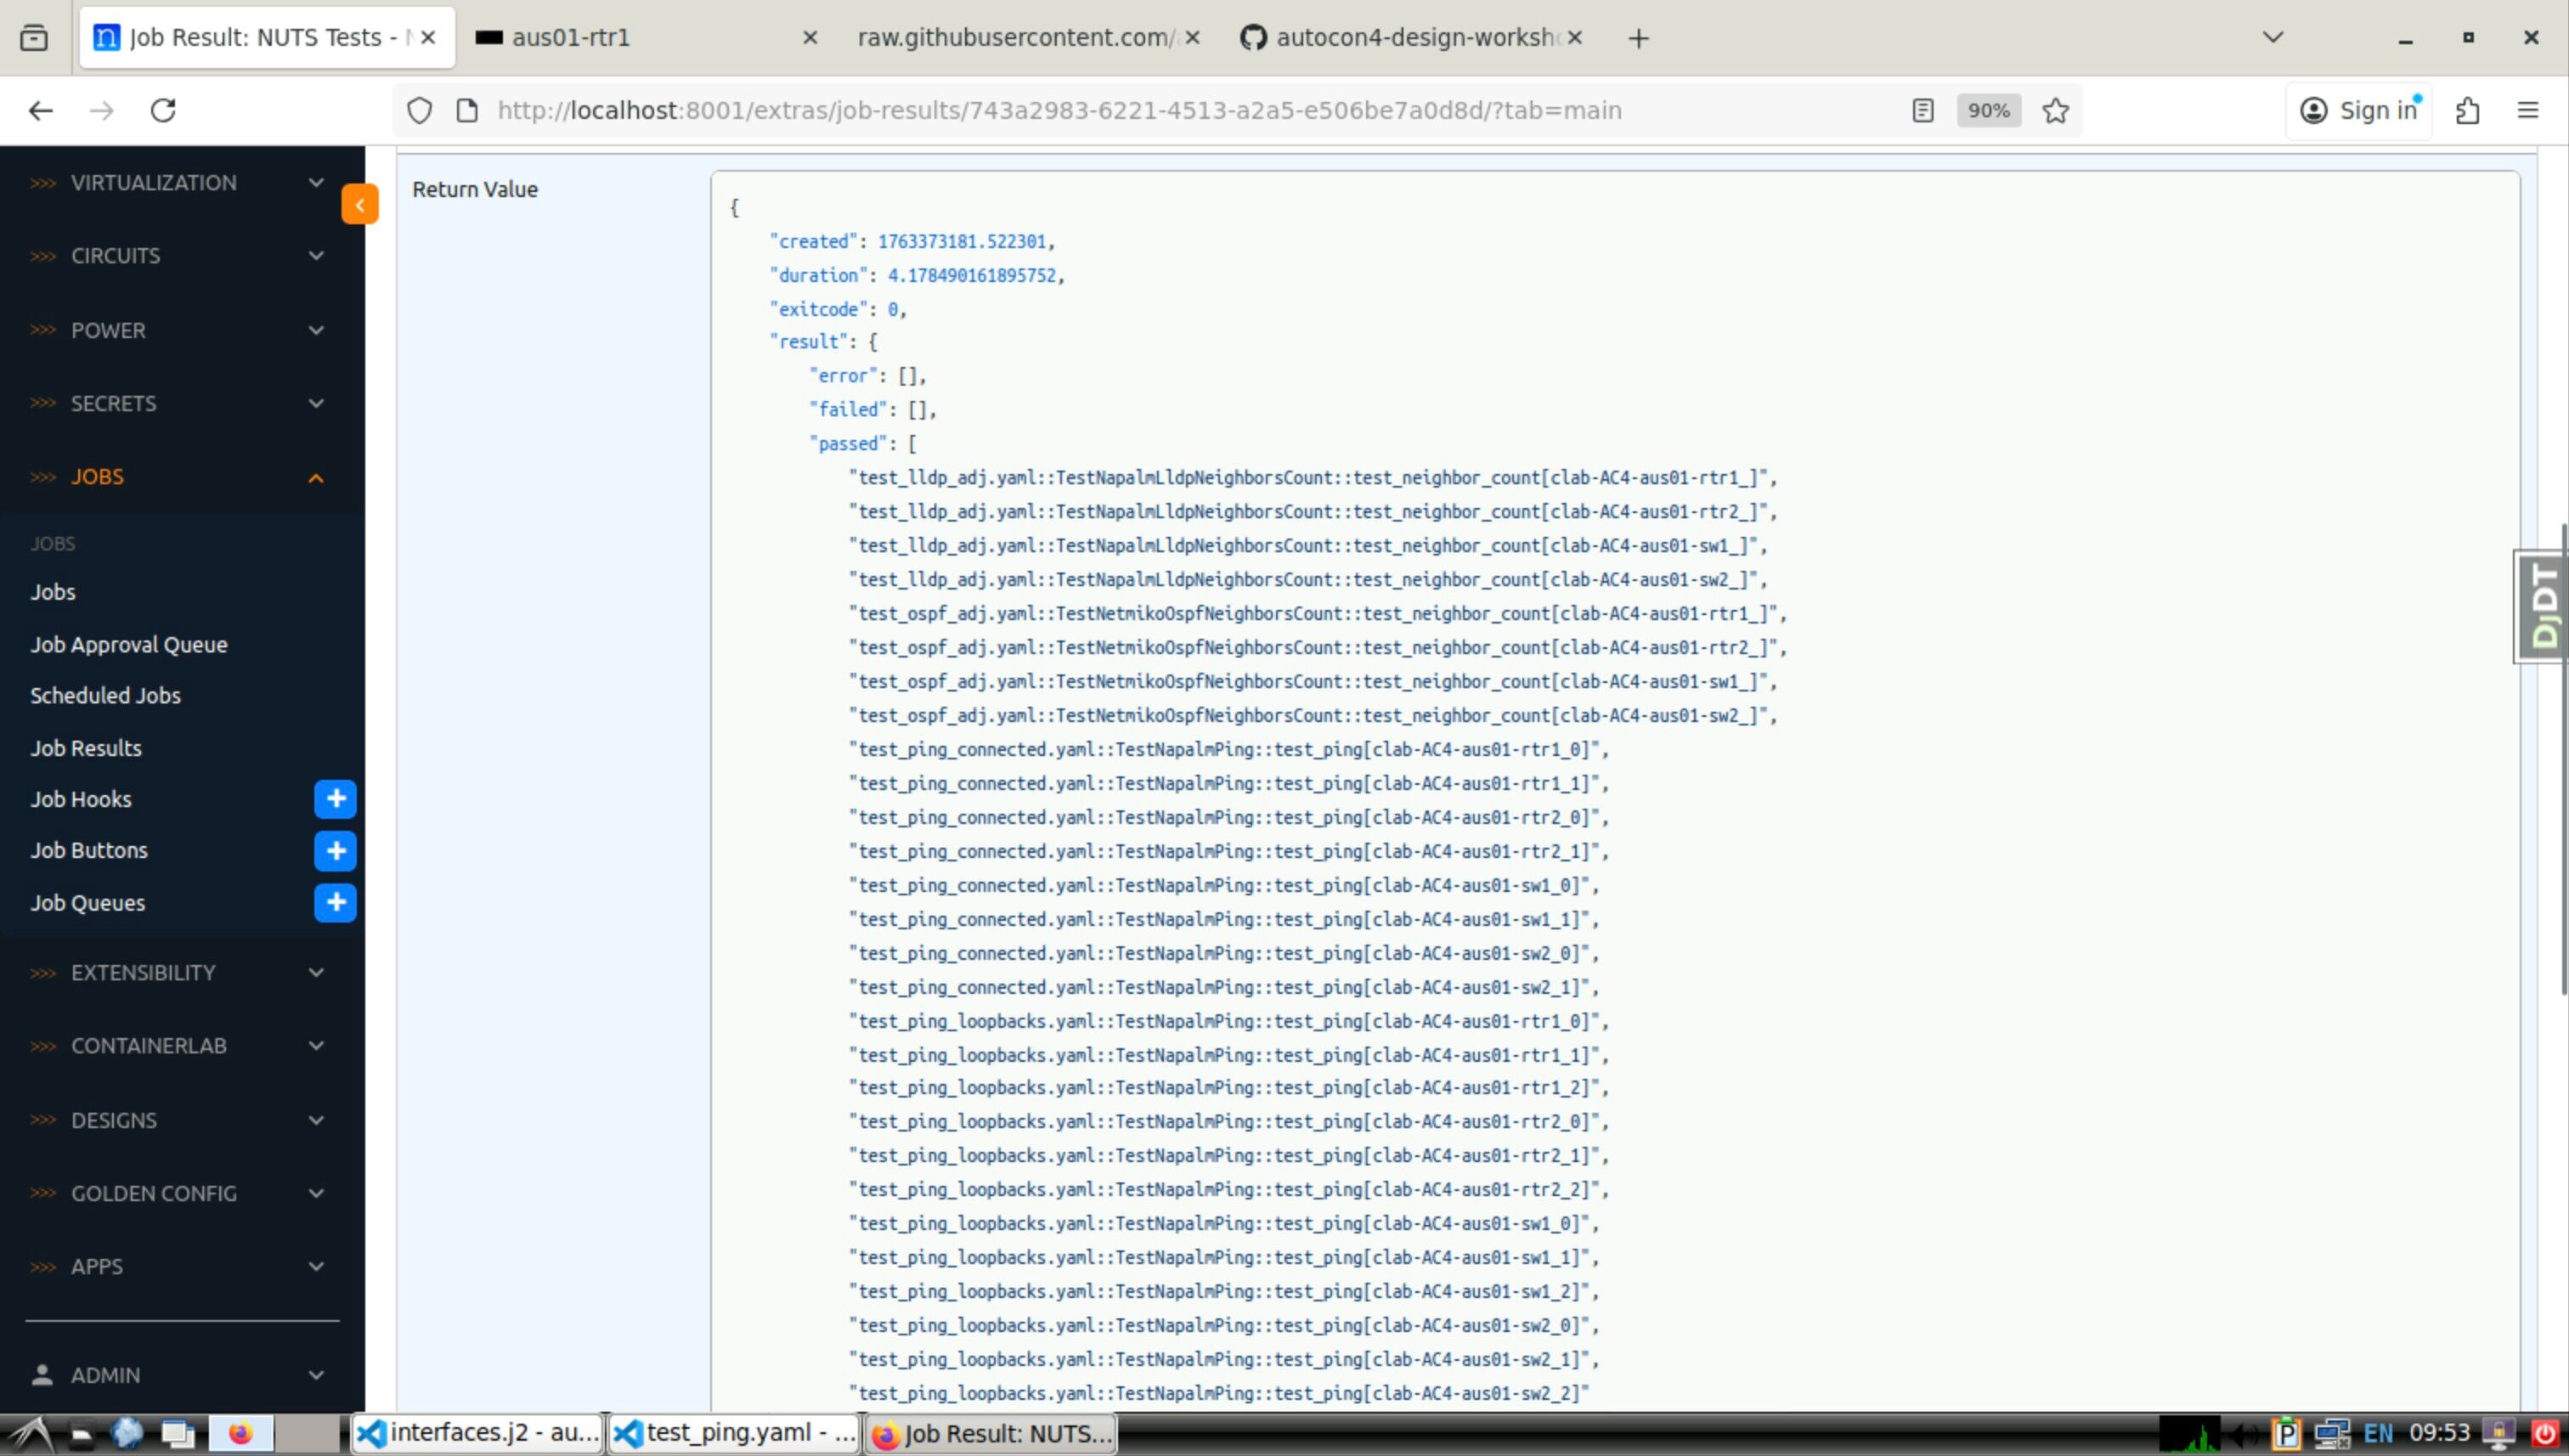This screenshot has width=2569, height=1456.
Task: Bookmark this page with the star icon
Action: click(2055, 110)
